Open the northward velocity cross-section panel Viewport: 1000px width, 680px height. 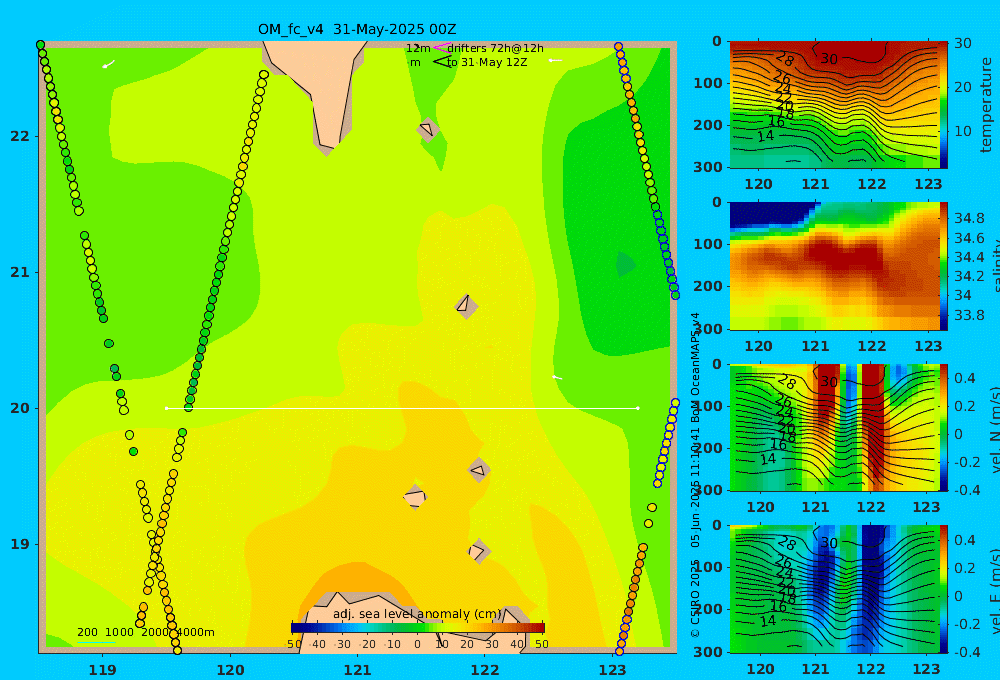click(x=835, y=428)
